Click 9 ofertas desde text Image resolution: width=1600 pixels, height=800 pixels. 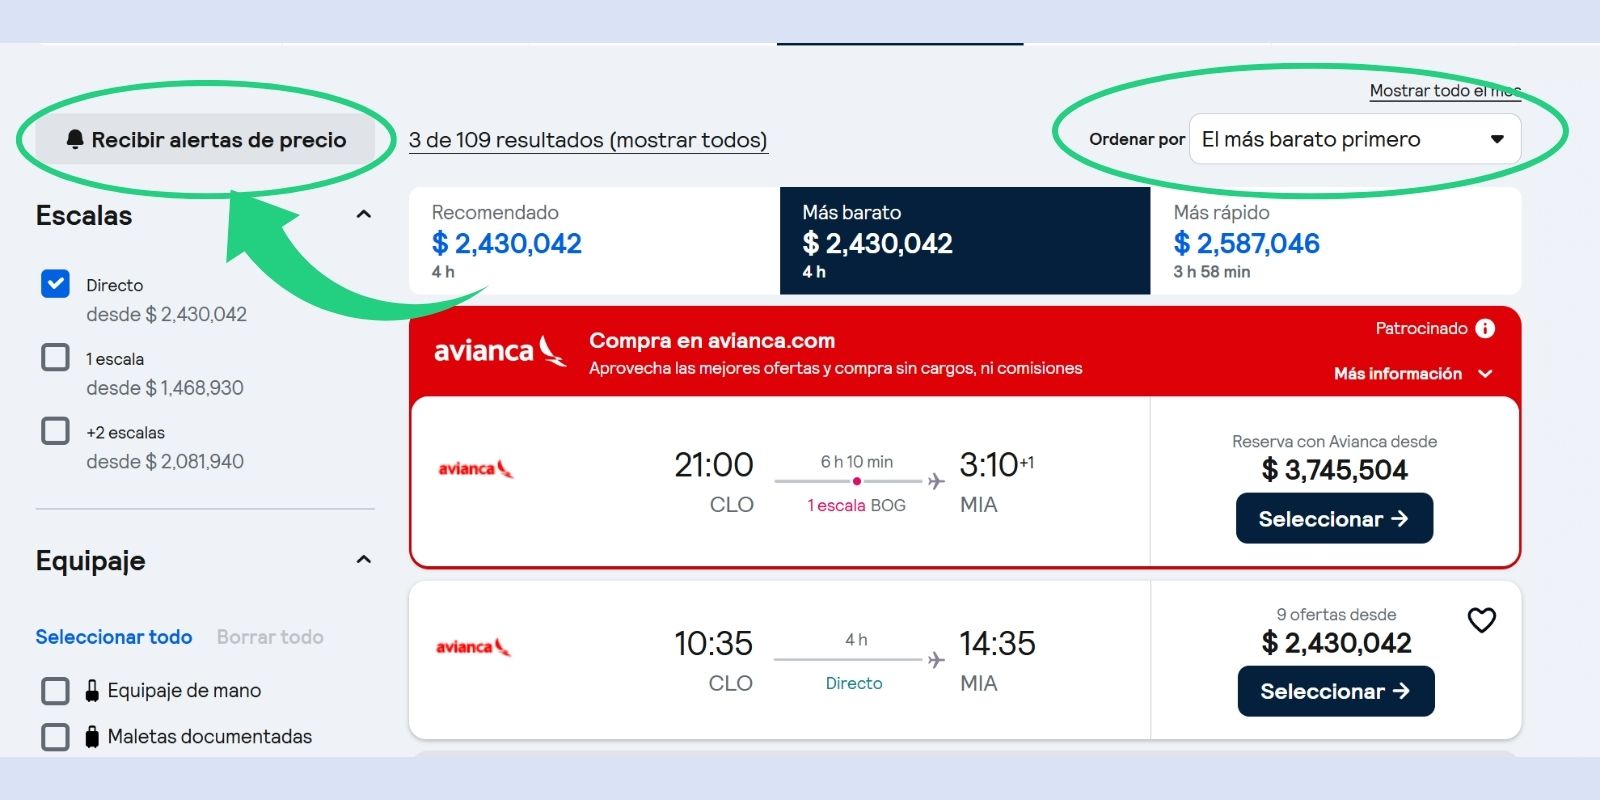click(x=1336, y=614)
